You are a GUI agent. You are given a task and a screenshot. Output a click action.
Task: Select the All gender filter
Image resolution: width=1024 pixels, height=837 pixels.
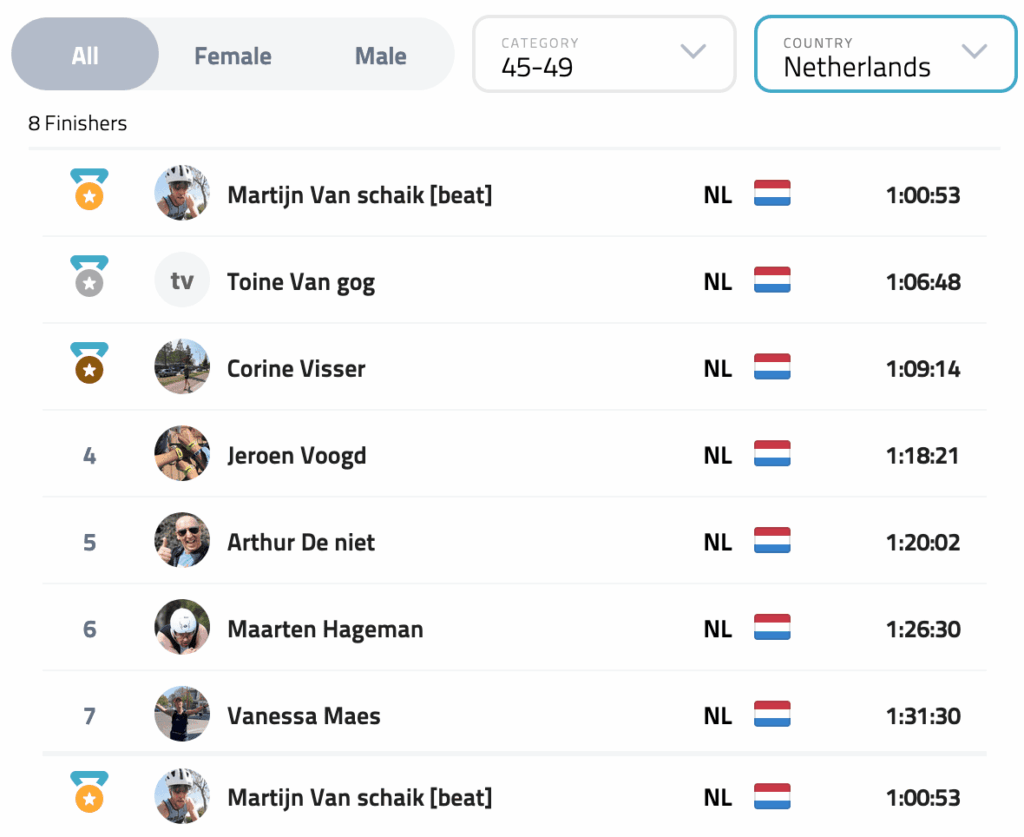(85, 56)
